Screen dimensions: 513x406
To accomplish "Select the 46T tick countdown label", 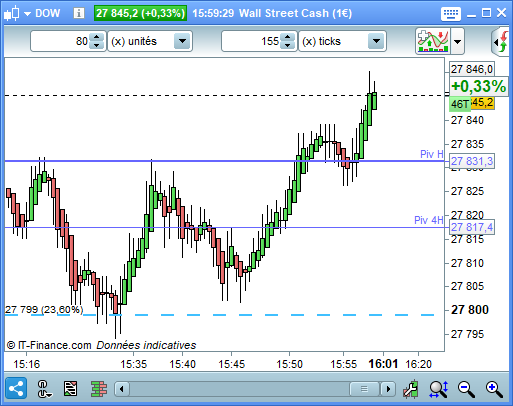I will [x=460, y=104].
